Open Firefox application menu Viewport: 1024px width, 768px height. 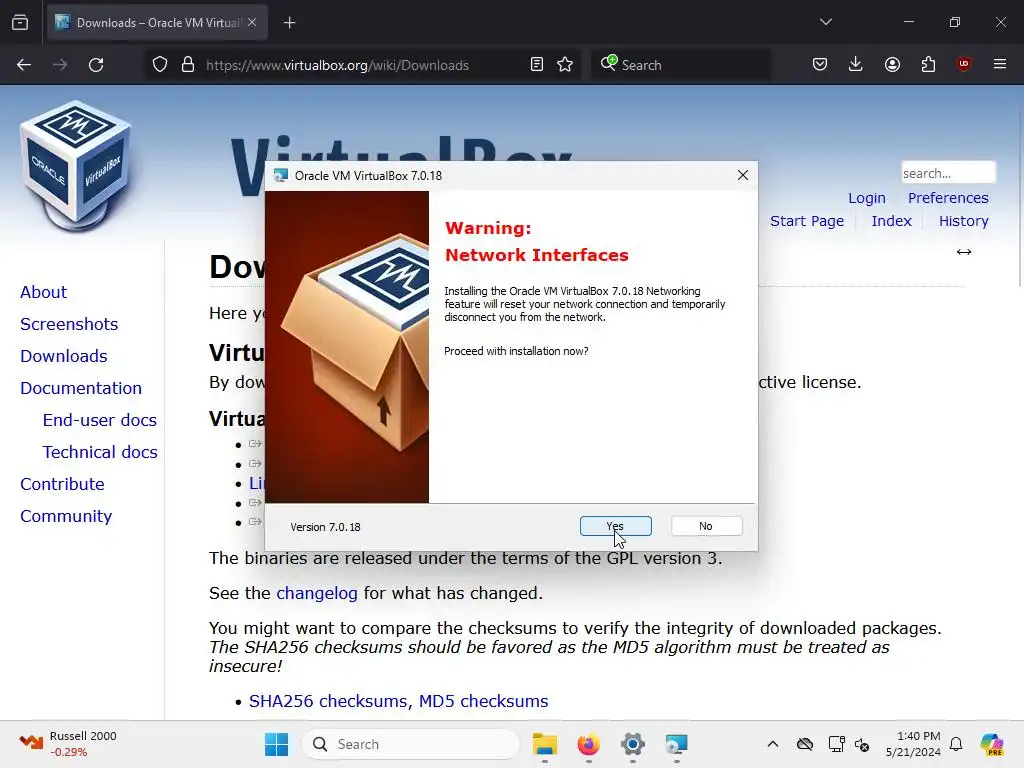[x=1000, y=65]
